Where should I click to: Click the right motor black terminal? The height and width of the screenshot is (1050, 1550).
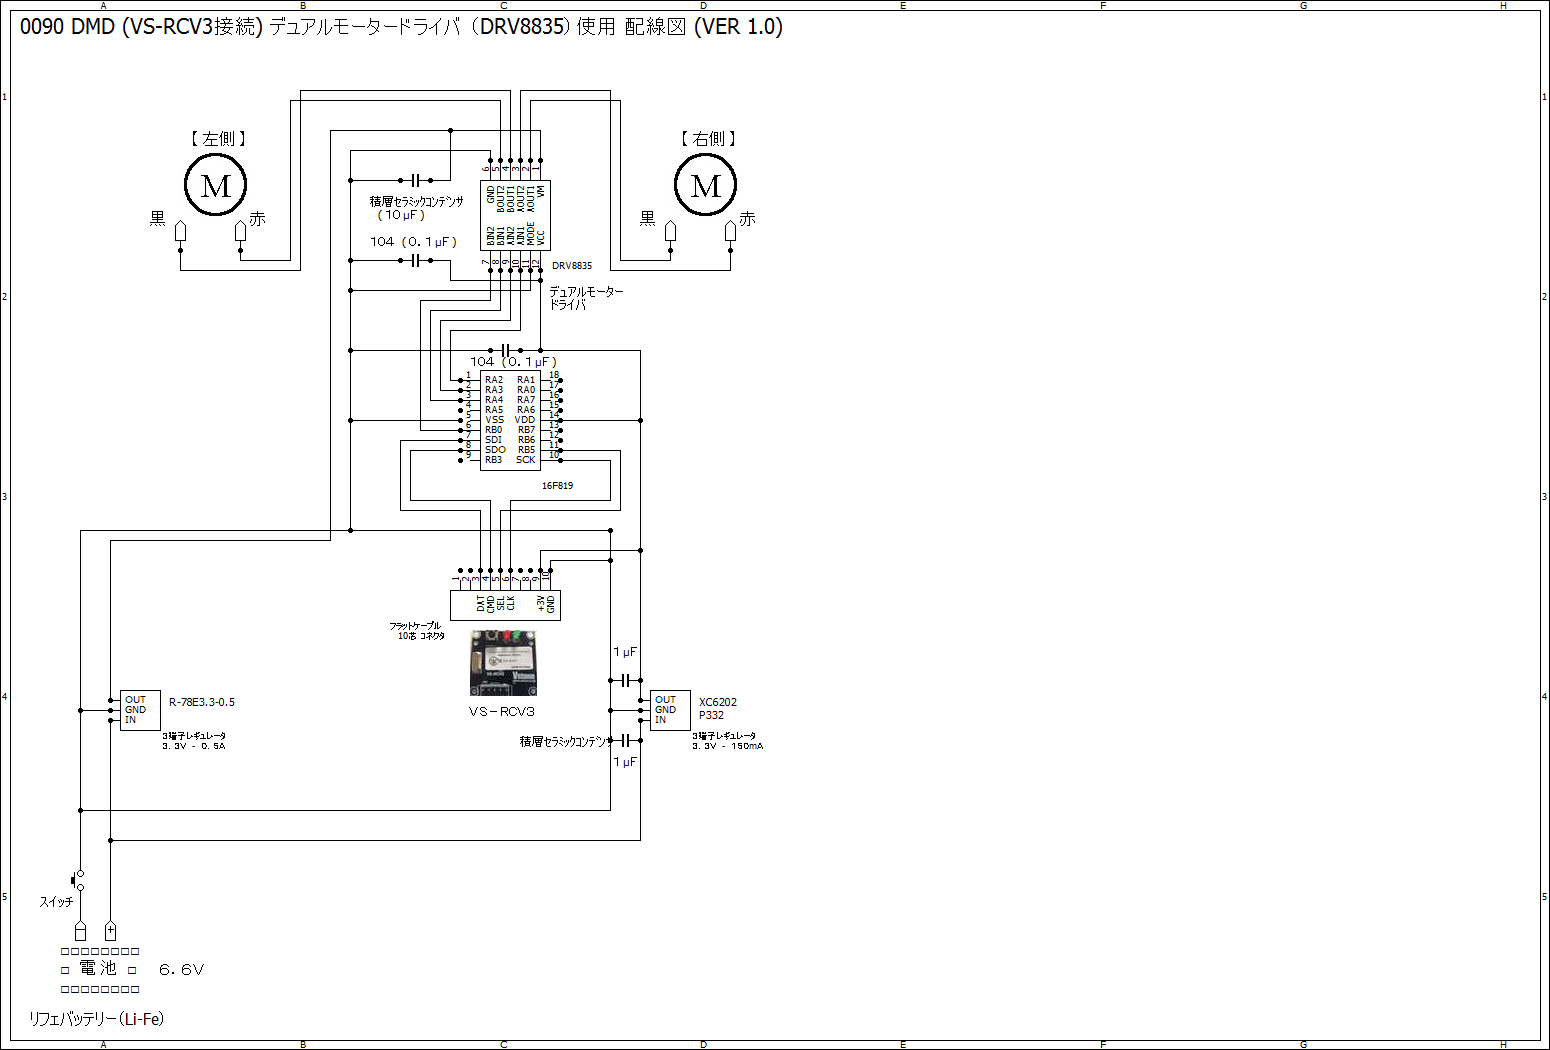(x=670, y=232)
